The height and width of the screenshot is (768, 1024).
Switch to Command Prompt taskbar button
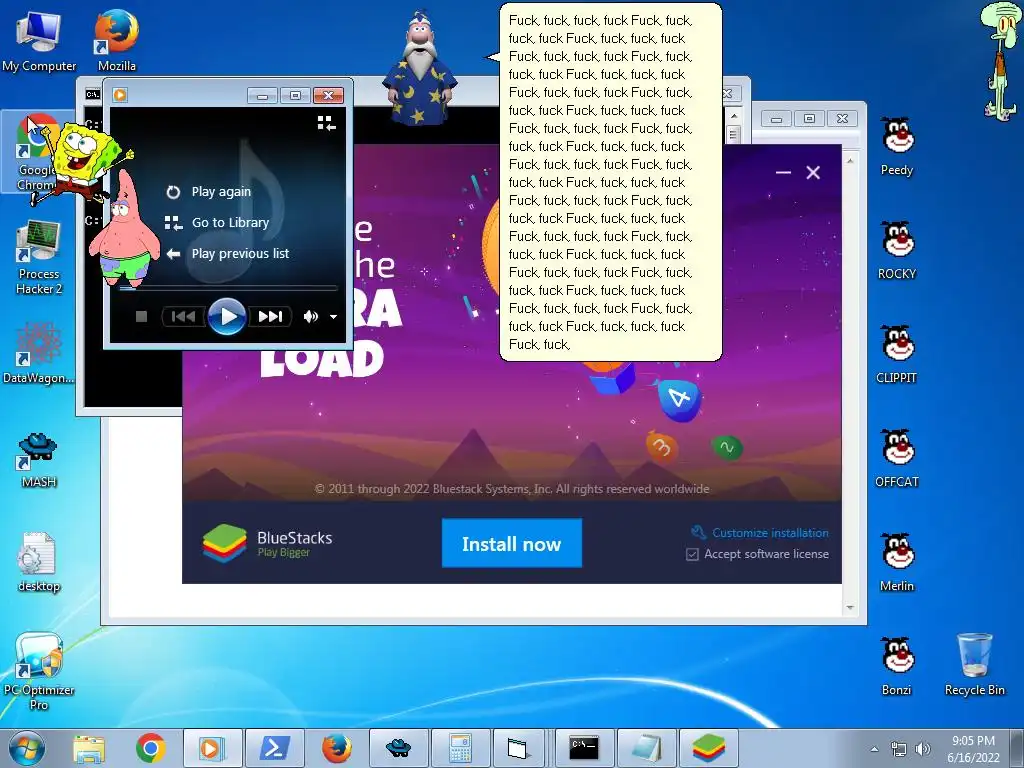tap(584, 748)
